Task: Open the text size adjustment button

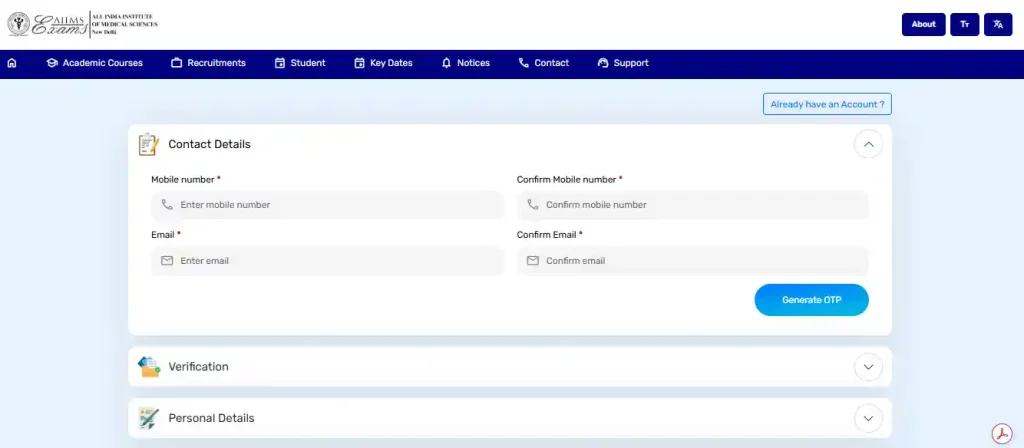Action: (x=965, y=24)
